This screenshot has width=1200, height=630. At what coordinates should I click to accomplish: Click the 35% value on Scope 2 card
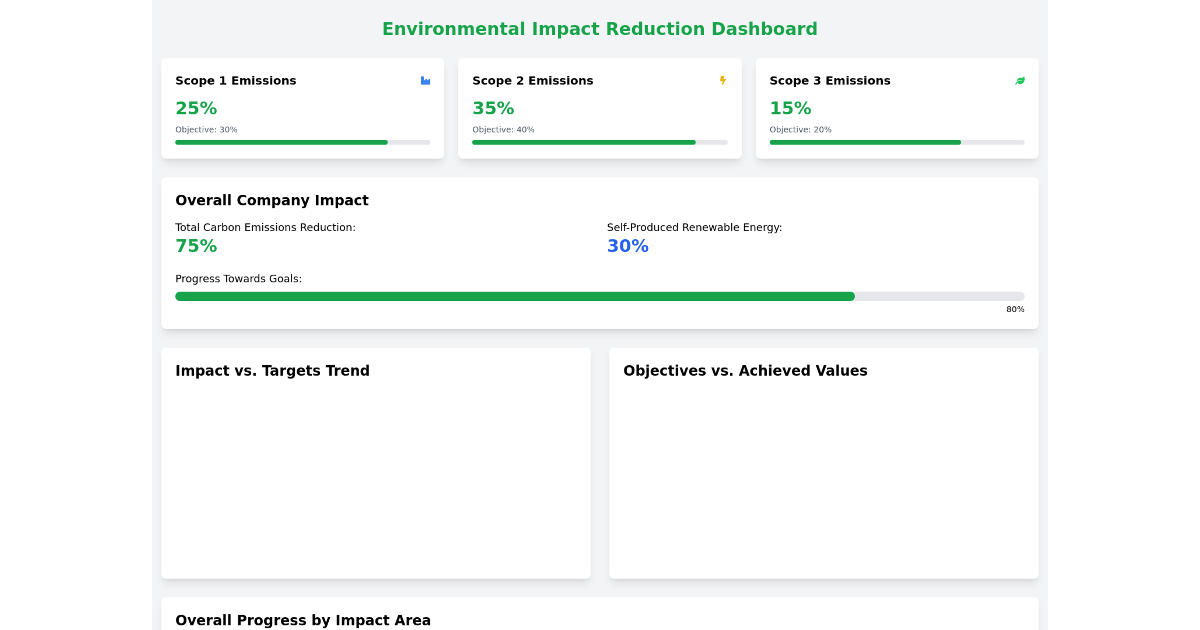(x=493, y=107)
